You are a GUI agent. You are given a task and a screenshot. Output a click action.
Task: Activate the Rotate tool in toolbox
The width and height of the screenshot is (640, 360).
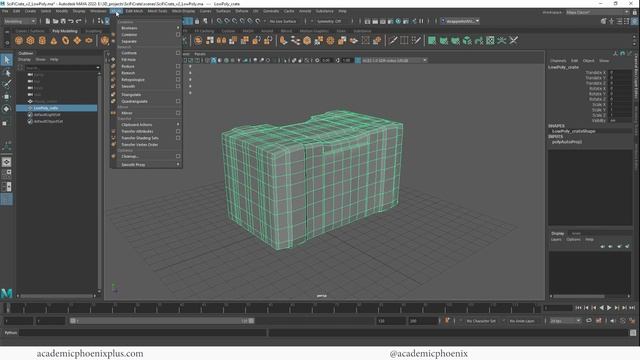[7, 109]
